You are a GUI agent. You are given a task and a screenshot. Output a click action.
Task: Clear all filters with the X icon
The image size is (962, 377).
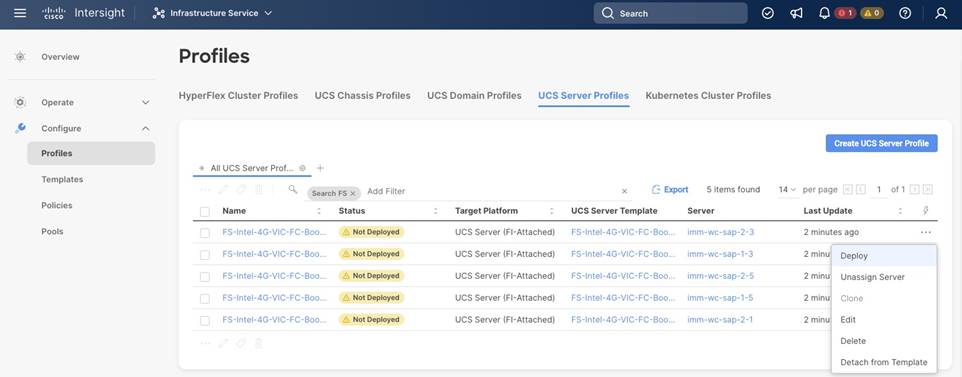point(625,192)
